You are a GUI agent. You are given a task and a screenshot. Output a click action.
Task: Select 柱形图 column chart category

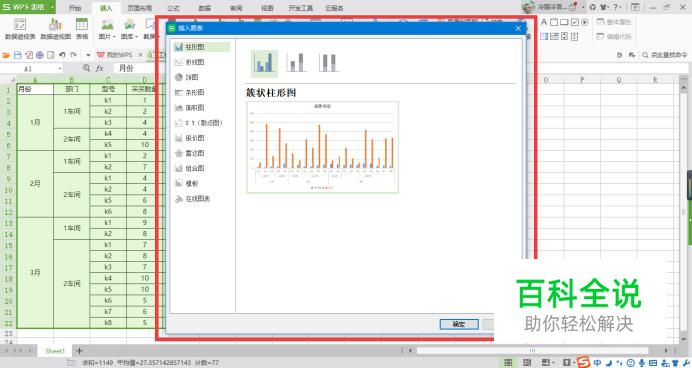[x=201, y=47]
